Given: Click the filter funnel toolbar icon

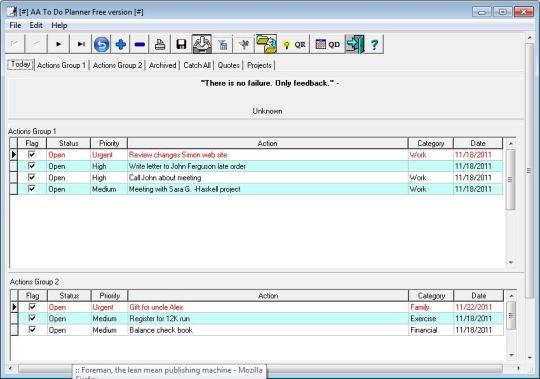Looking at the screenshot, I should pos(223,44).
